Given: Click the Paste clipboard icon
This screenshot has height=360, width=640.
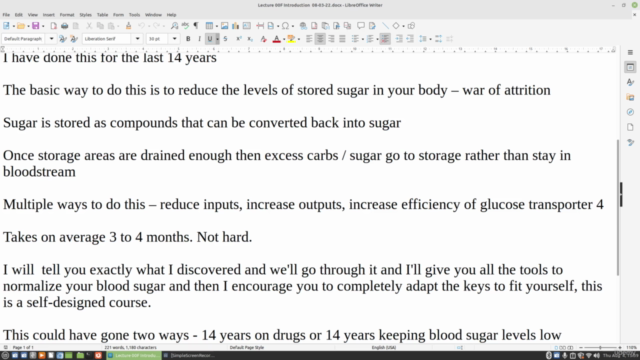Looking at the screenshot, I should coord(111,26).
